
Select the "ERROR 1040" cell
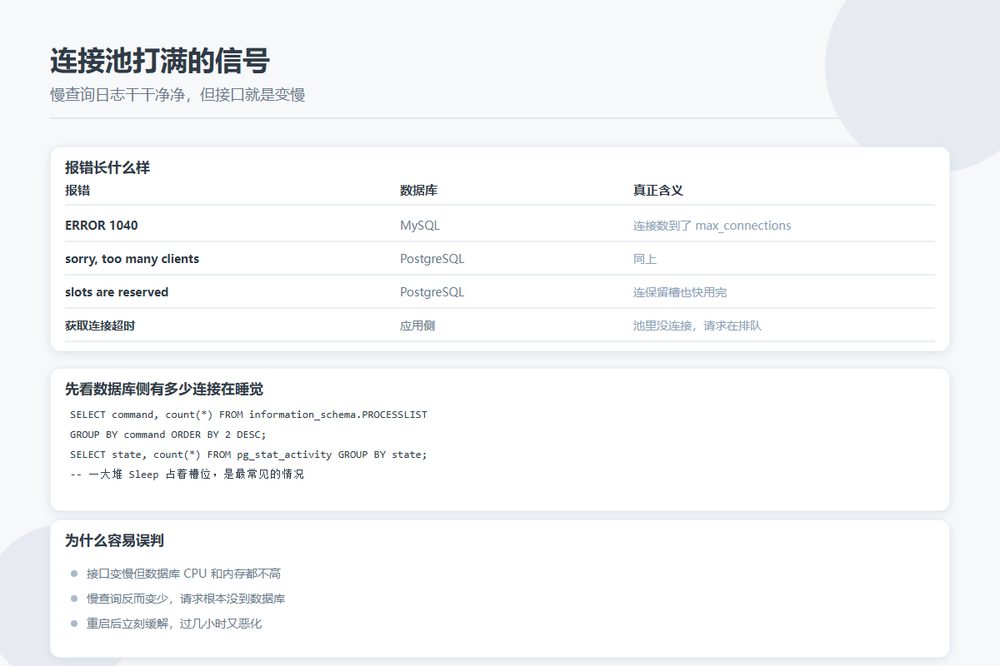pyautogui.click(x=101, y=225)
